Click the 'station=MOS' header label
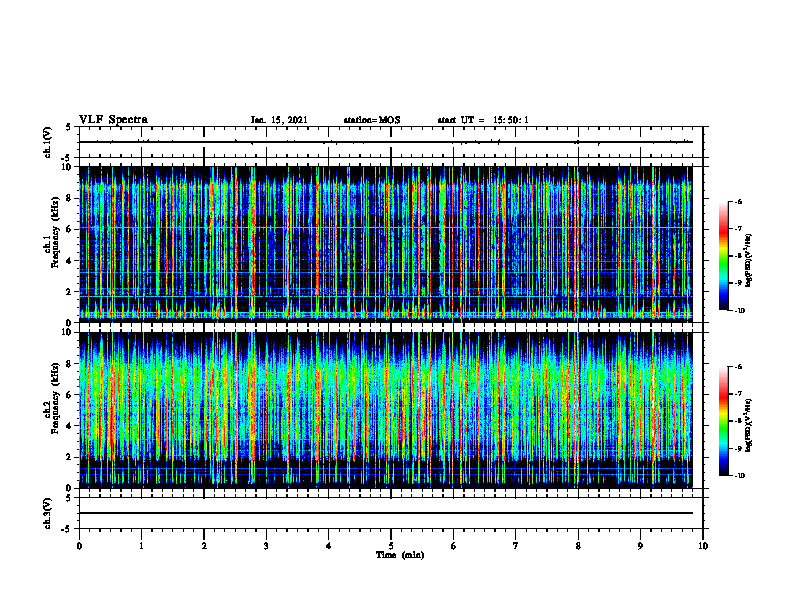Screen dimensions: 792x612 [372, 120]
